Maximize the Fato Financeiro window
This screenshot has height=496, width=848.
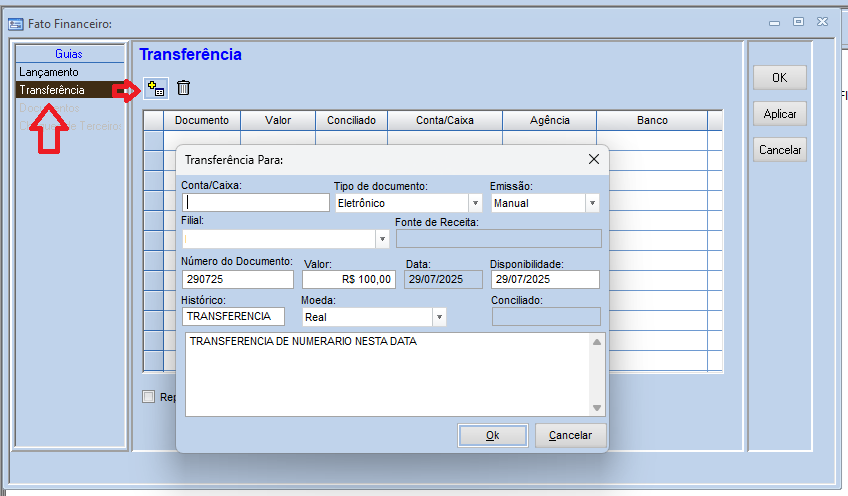click(x=798, y=22)
